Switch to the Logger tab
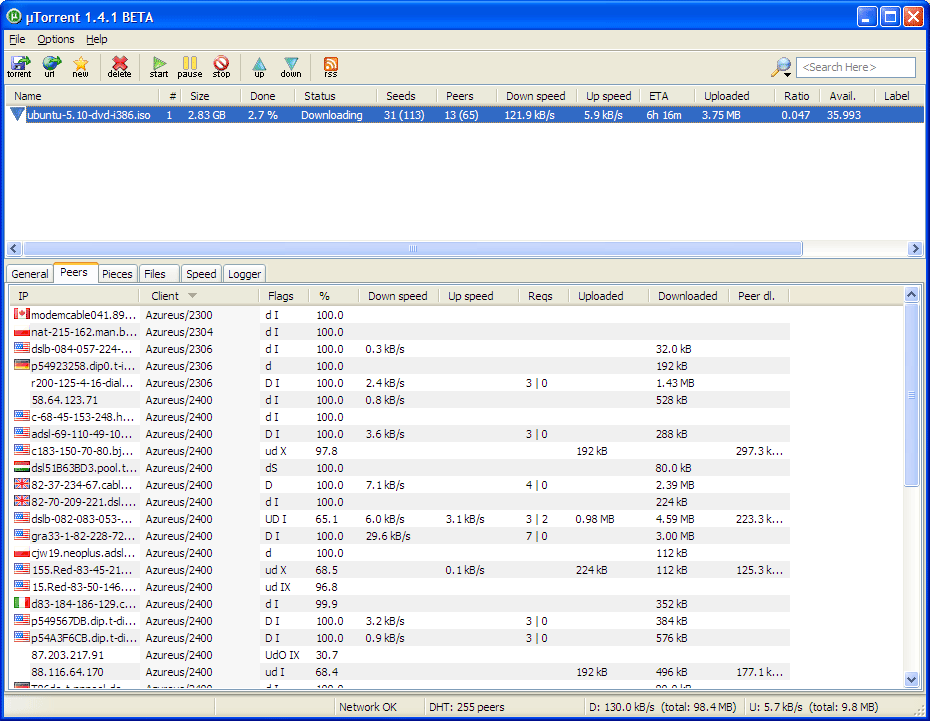930x721 pixels. coord(244,274)
